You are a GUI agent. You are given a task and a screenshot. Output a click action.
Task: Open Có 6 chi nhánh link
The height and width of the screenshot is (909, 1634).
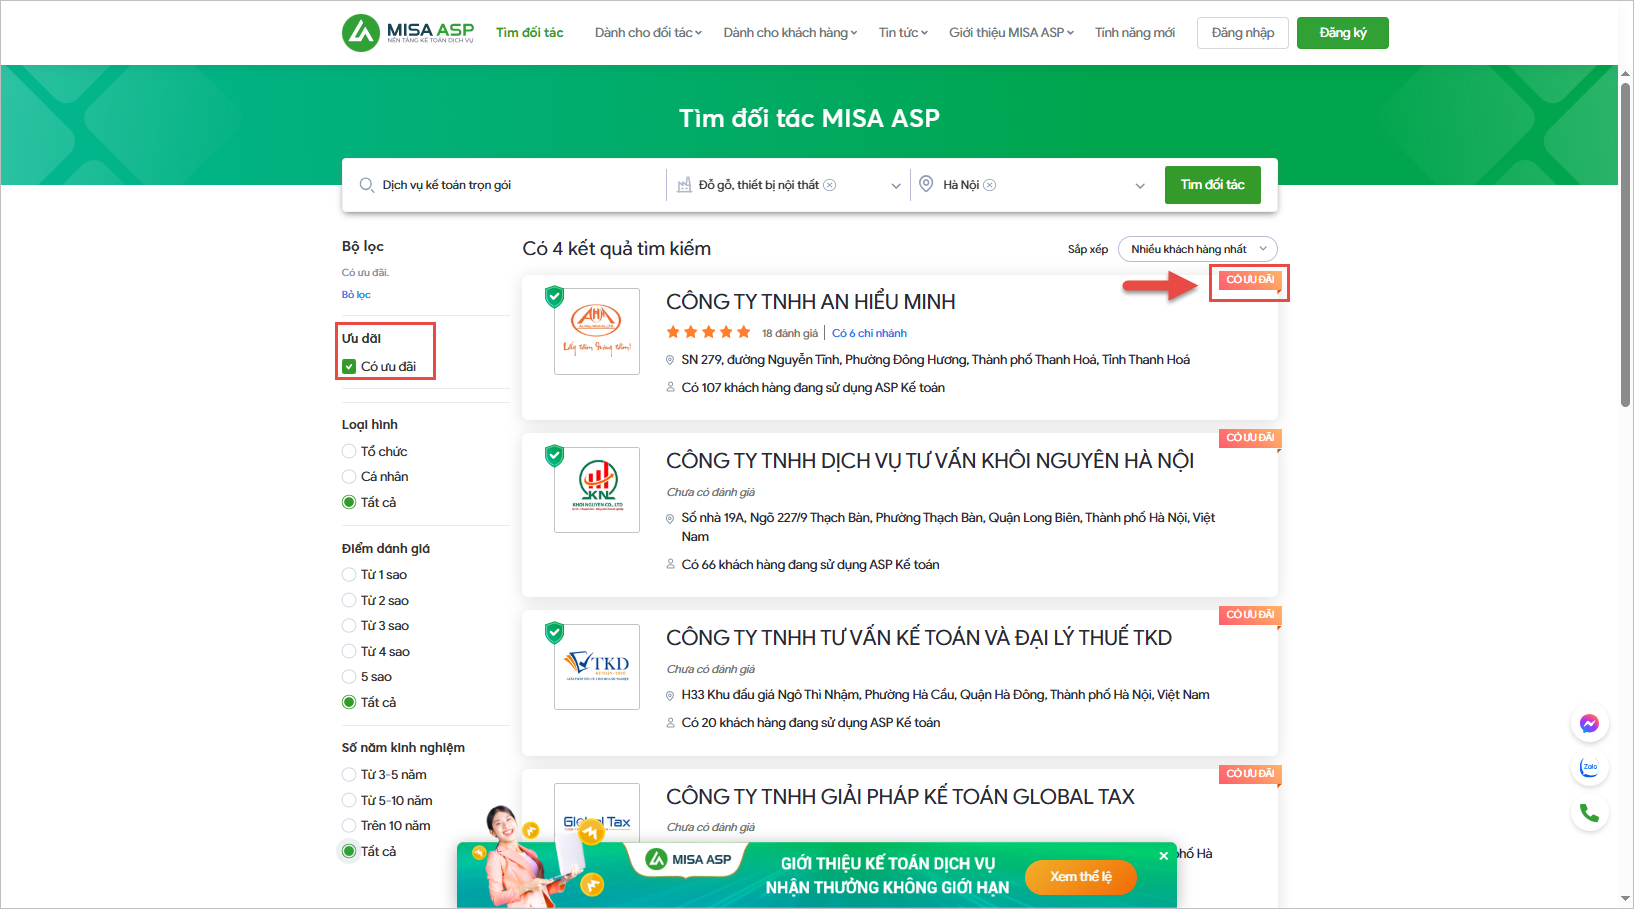click(x=869, y=333)
